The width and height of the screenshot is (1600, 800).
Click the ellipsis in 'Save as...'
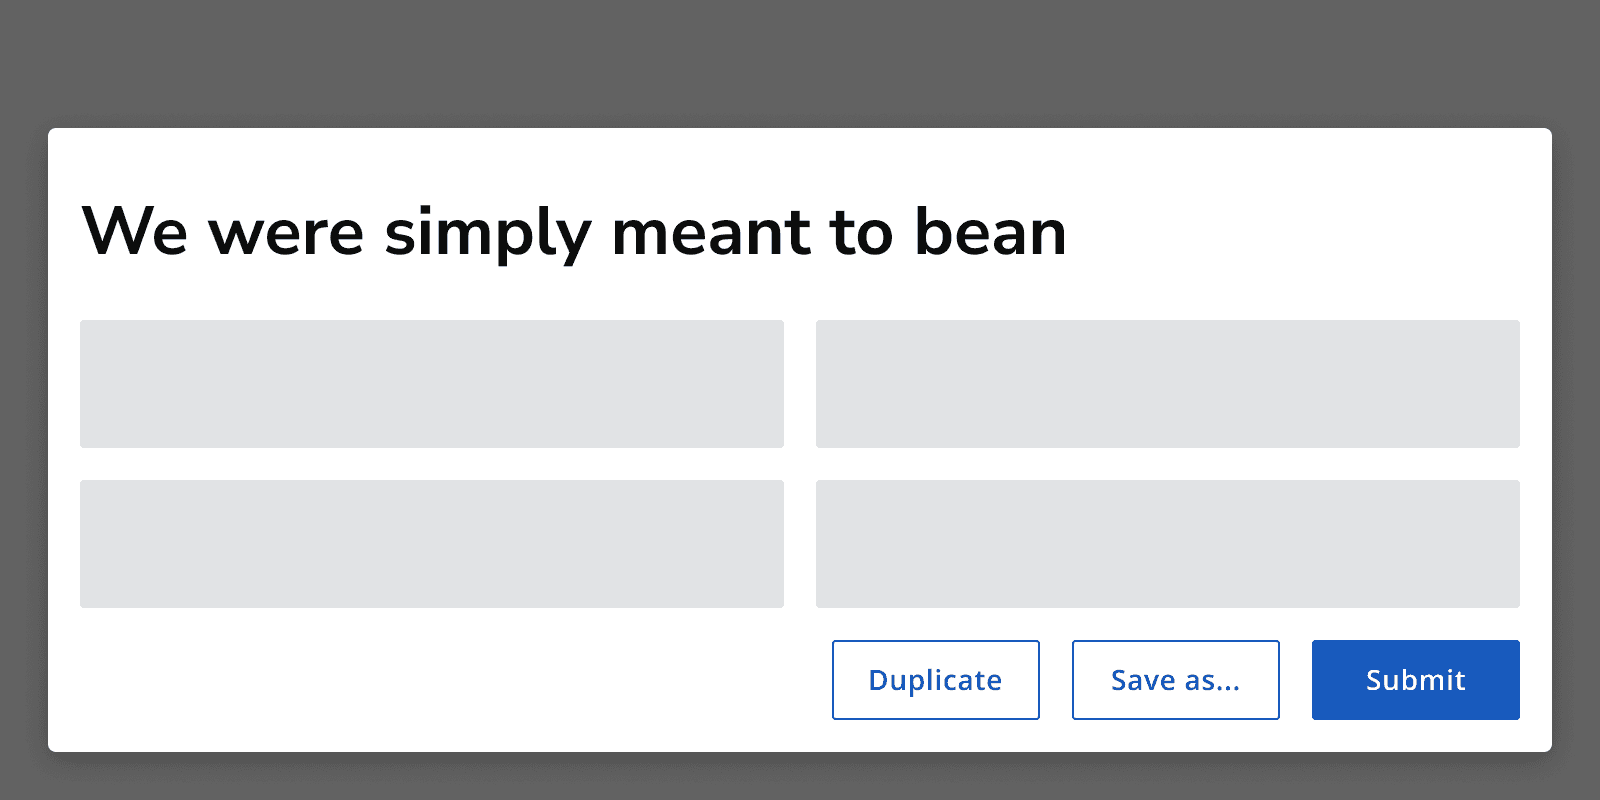coord(1226,688)
